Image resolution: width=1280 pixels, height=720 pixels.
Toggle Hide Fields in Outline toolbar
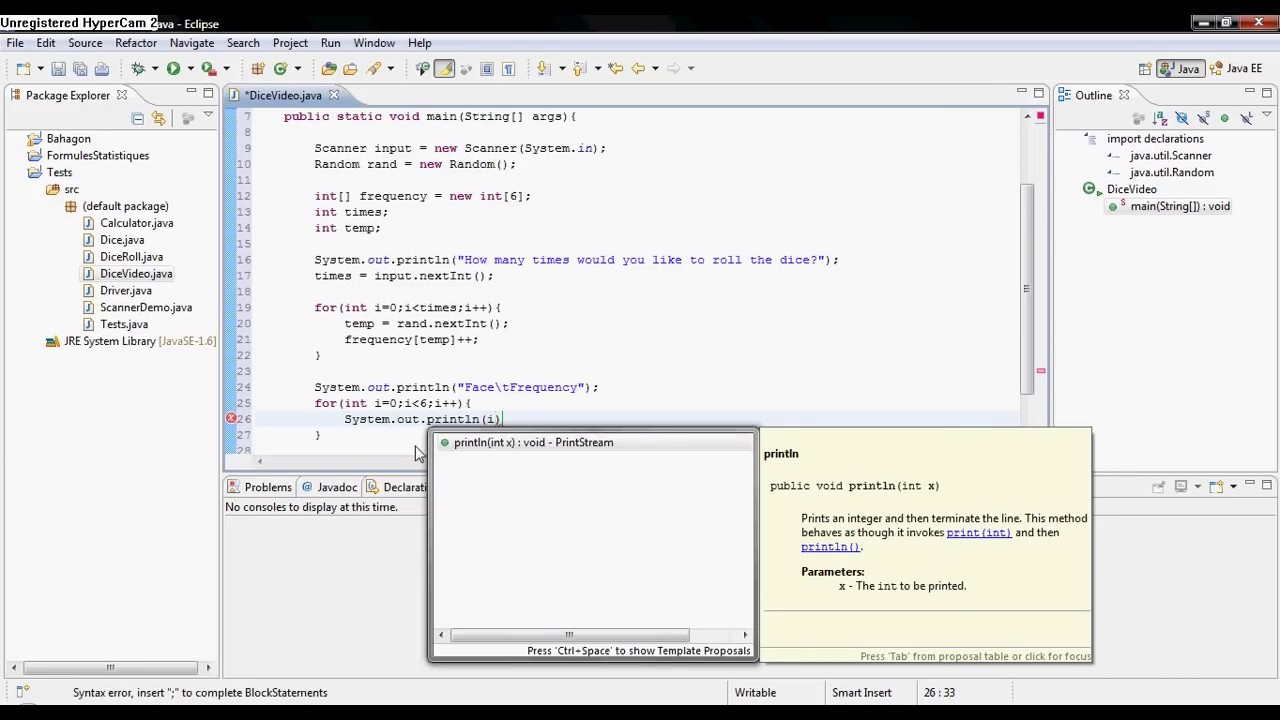coord(1182,118)
